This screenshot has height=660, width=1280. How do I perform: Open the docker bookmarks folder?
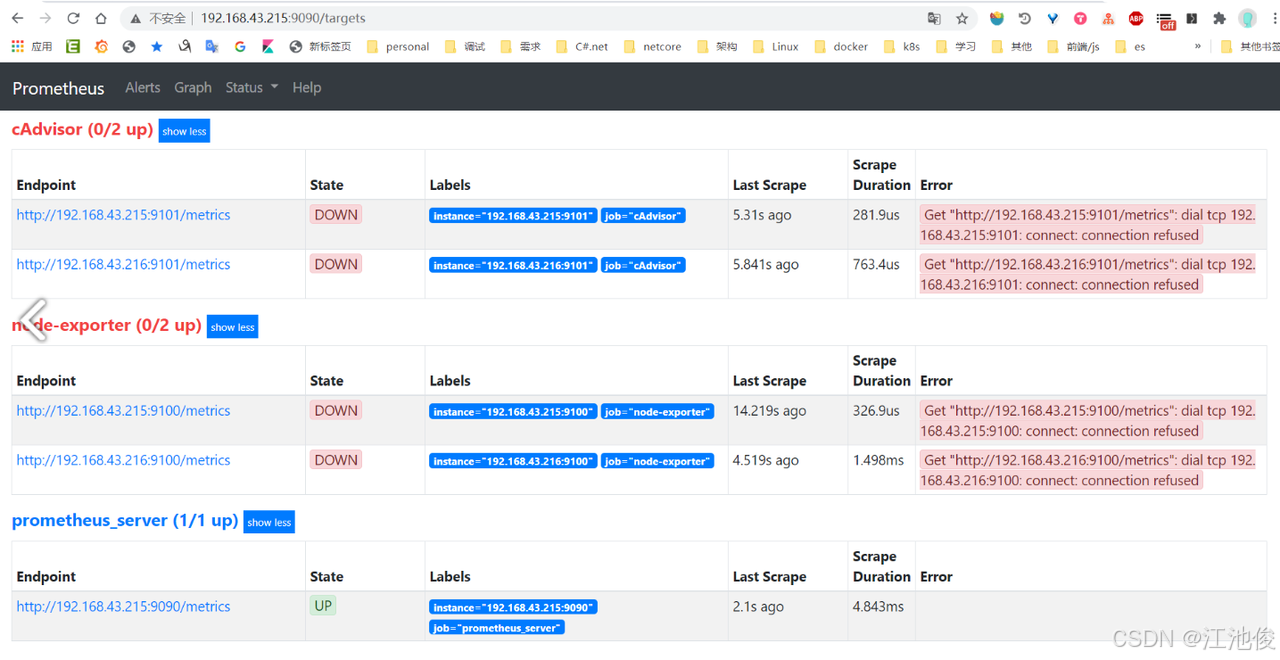coord(841,46)
